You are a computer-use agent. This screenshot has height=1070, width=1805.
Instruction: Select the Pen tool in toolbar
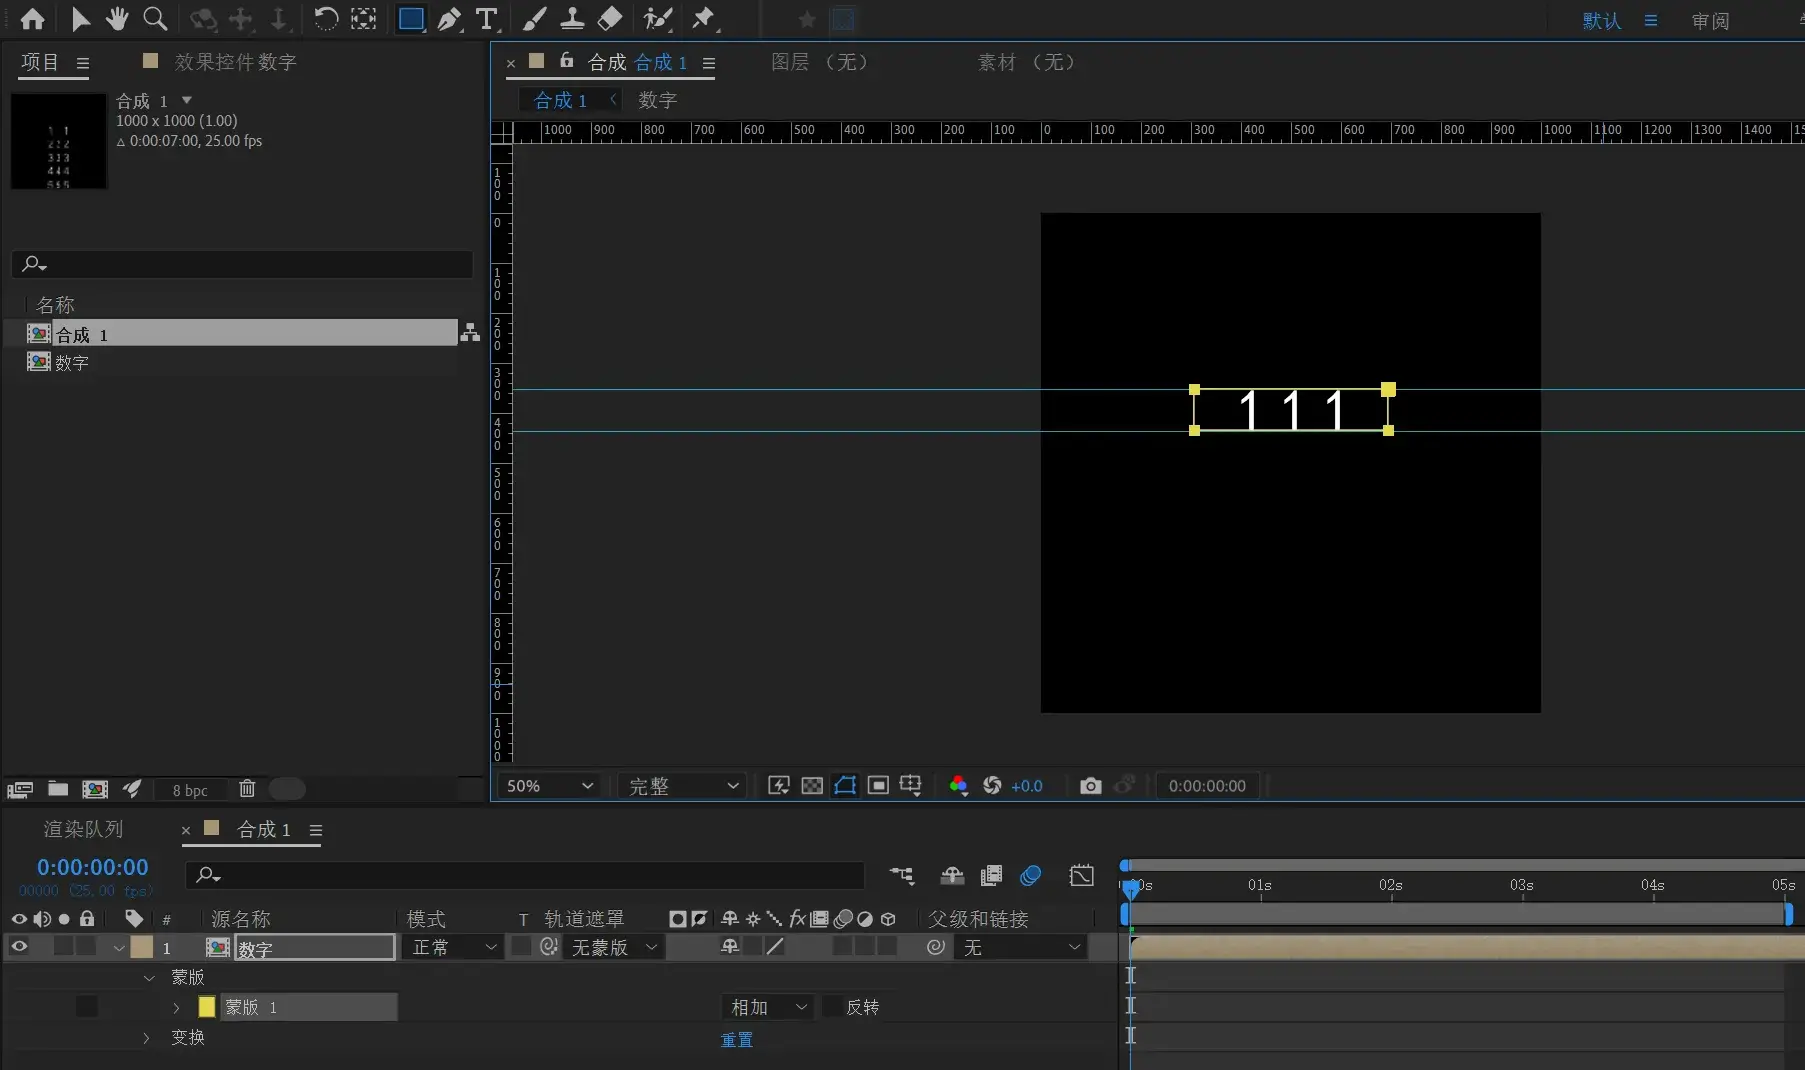point(449,19)
